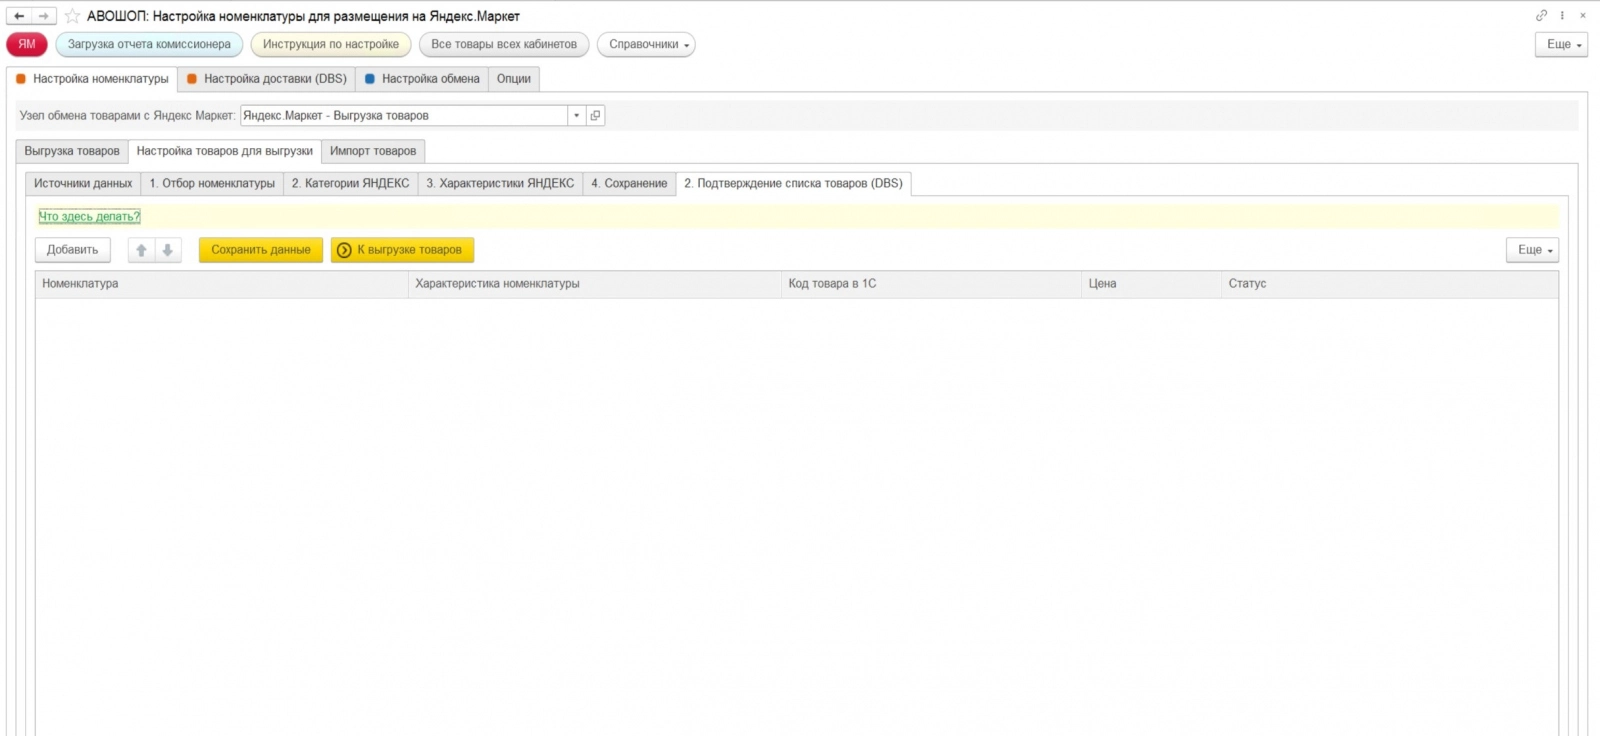This screenshot has height=736, width=1600.
Task: Open the top Еще menu
Action: [x=1561, y=44]
